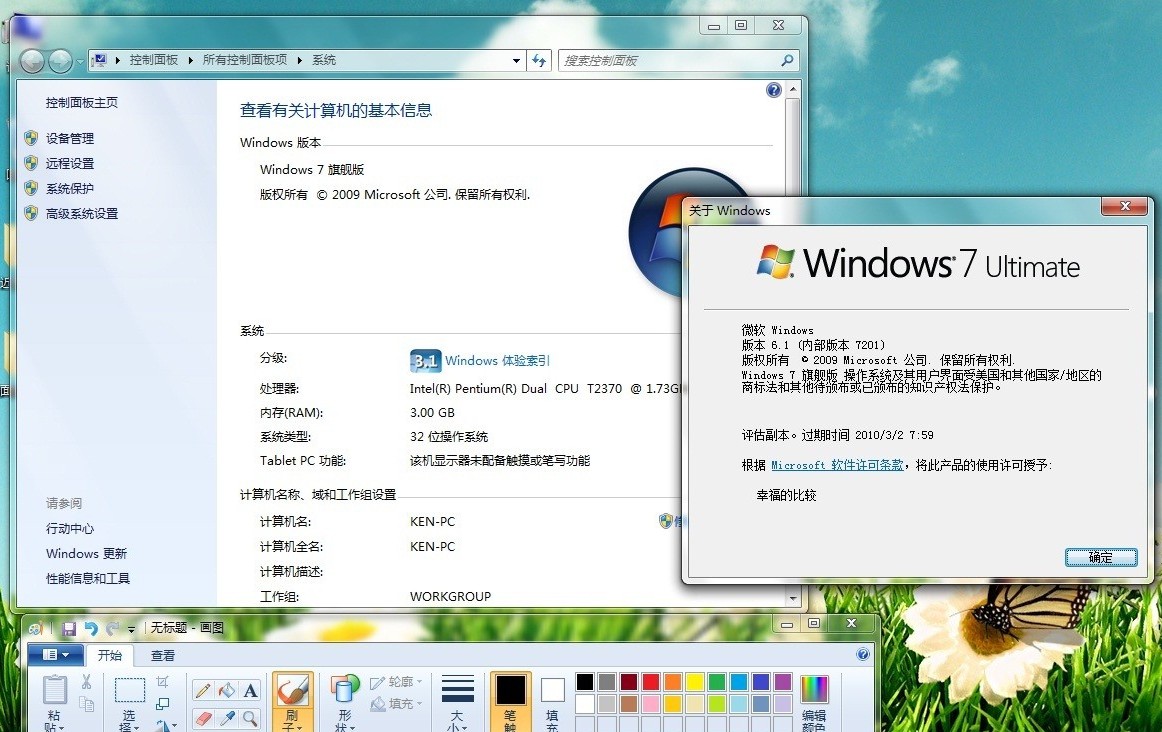Open the 'Microsoft 软件许可条款' link
1162x732 pixels.
(837, 465)
